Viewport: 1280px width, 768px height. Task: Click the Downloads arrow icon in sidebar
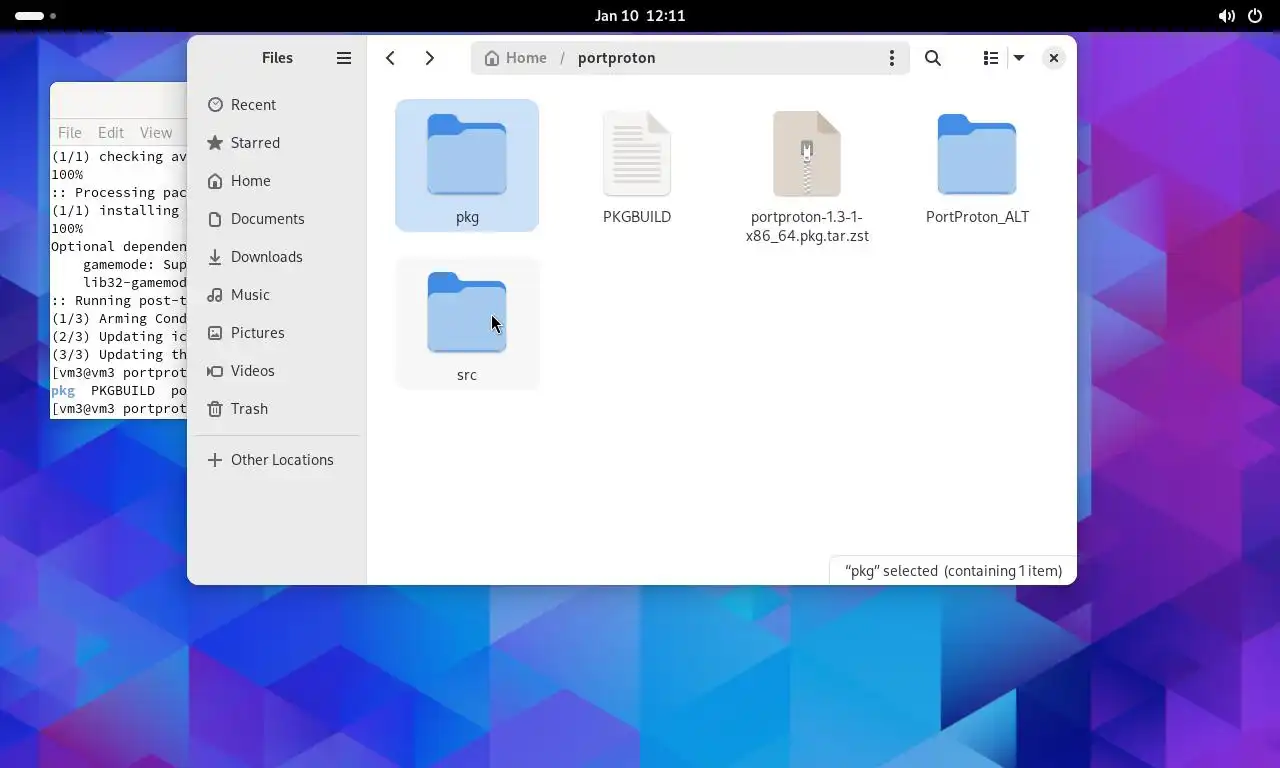(x=215, y=257)
